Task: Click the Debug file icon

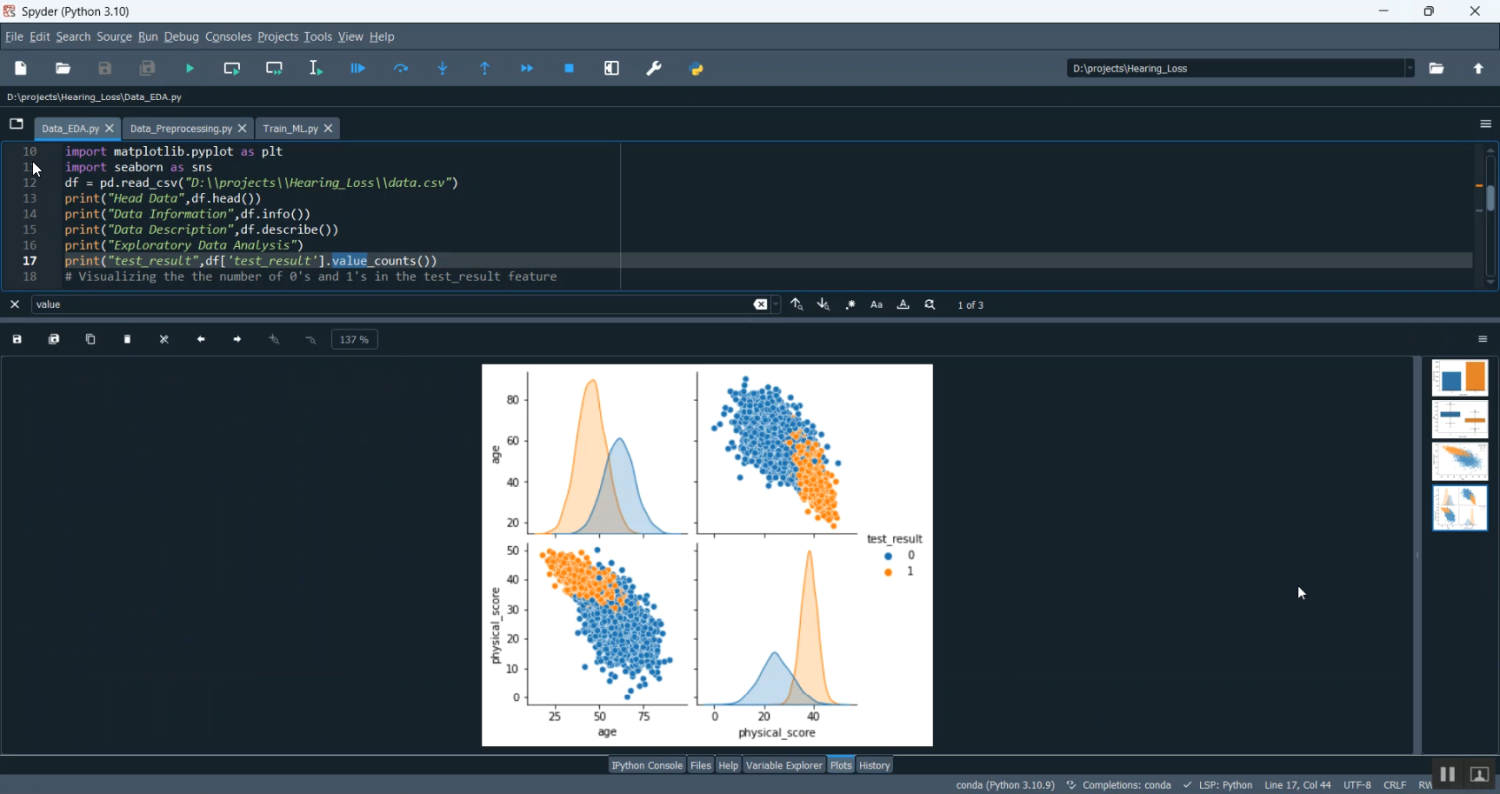Action: (x=358, y=69)
